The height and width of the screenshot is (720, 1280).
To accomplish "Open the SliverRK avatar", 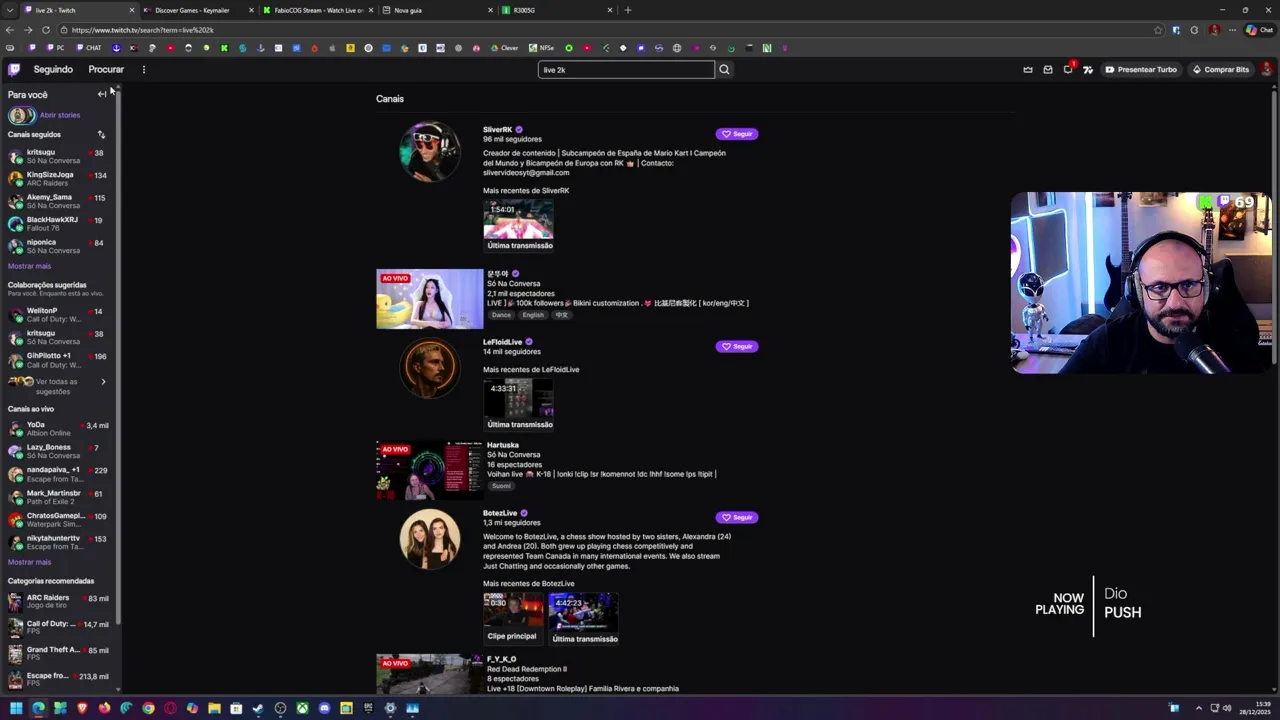I will (x=430, y=152).
